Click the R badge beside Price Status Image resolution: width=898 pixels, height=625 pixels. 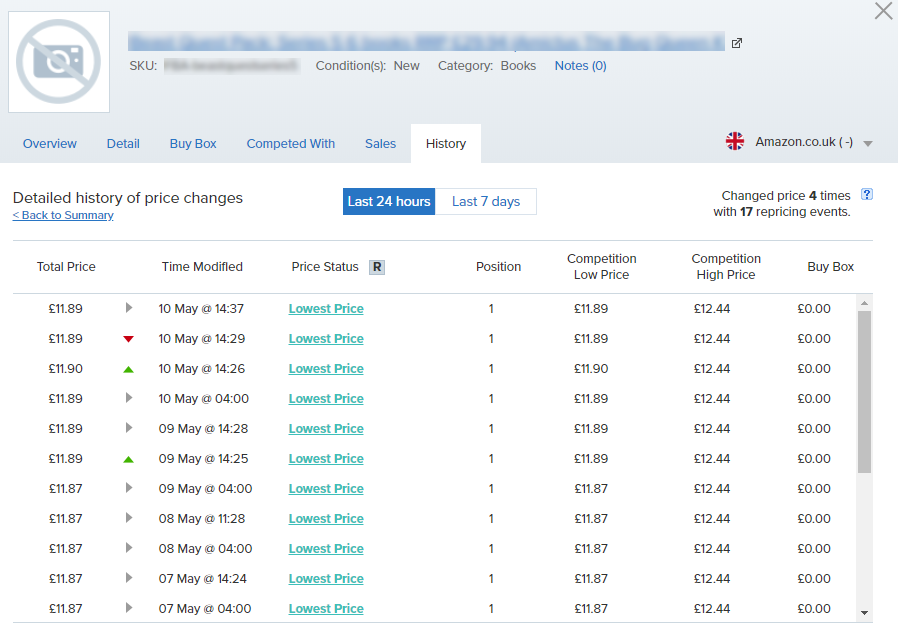pos(377,267)
